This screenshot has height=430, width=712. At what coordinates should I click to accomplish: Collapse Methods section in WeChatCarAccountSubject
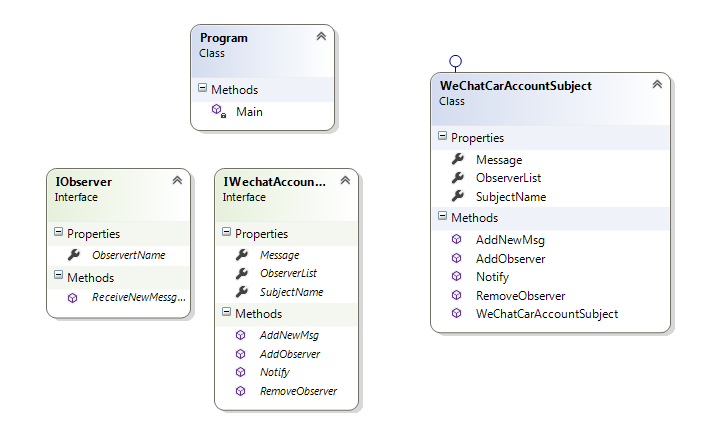pos(442,216)
